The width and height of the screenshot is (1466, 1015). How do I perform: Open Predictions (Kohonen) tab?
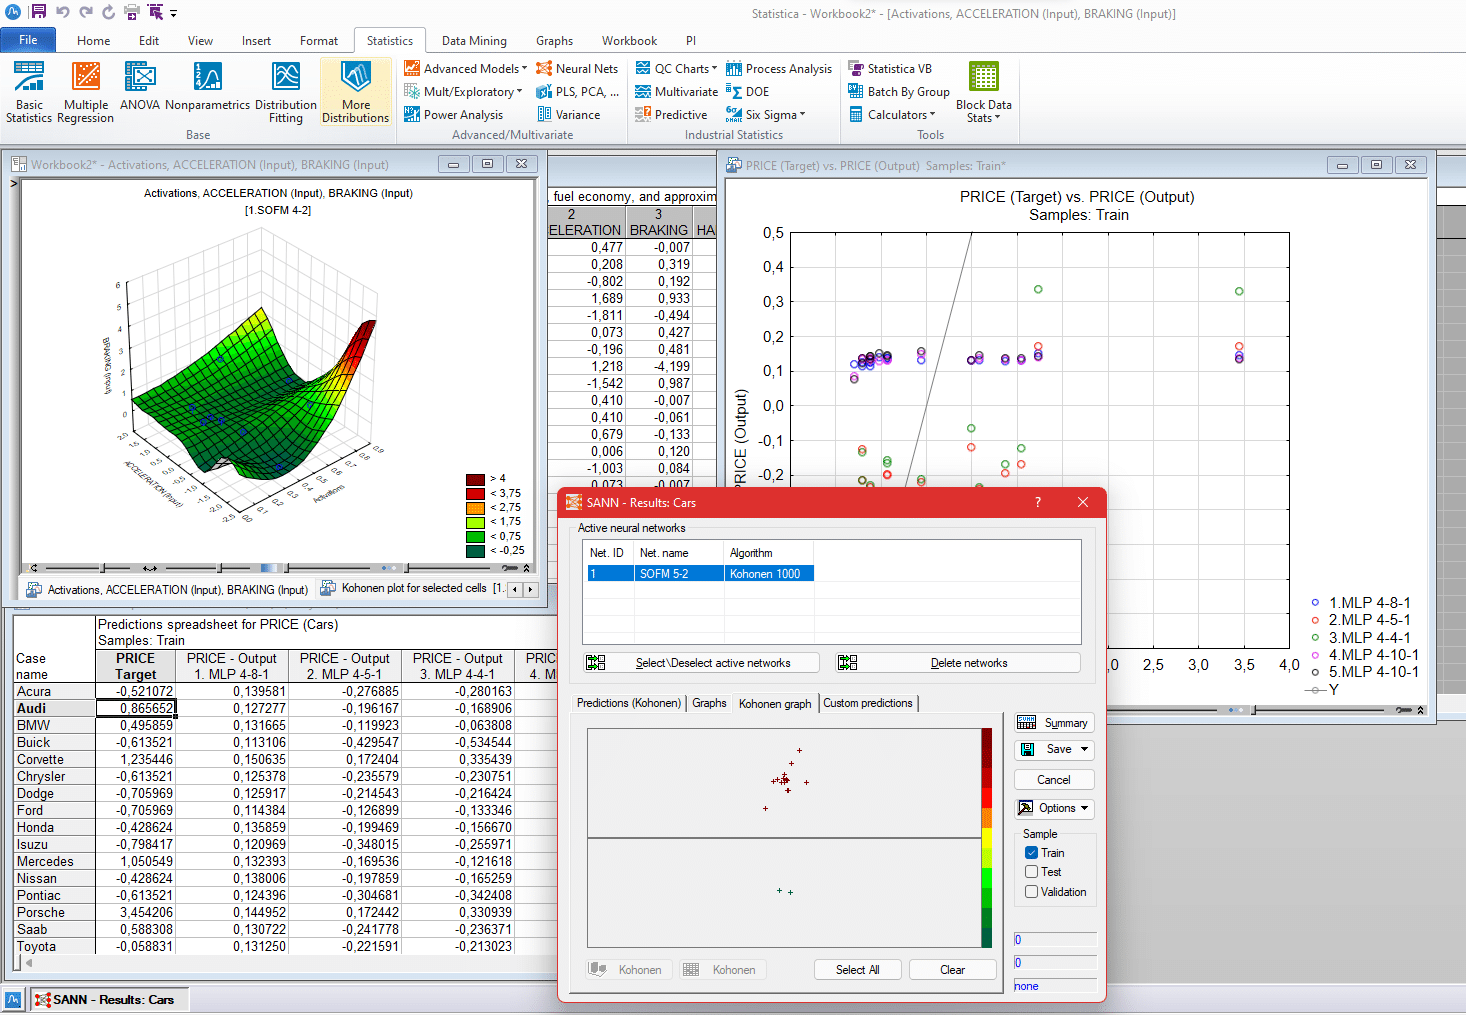click(629, 703)
